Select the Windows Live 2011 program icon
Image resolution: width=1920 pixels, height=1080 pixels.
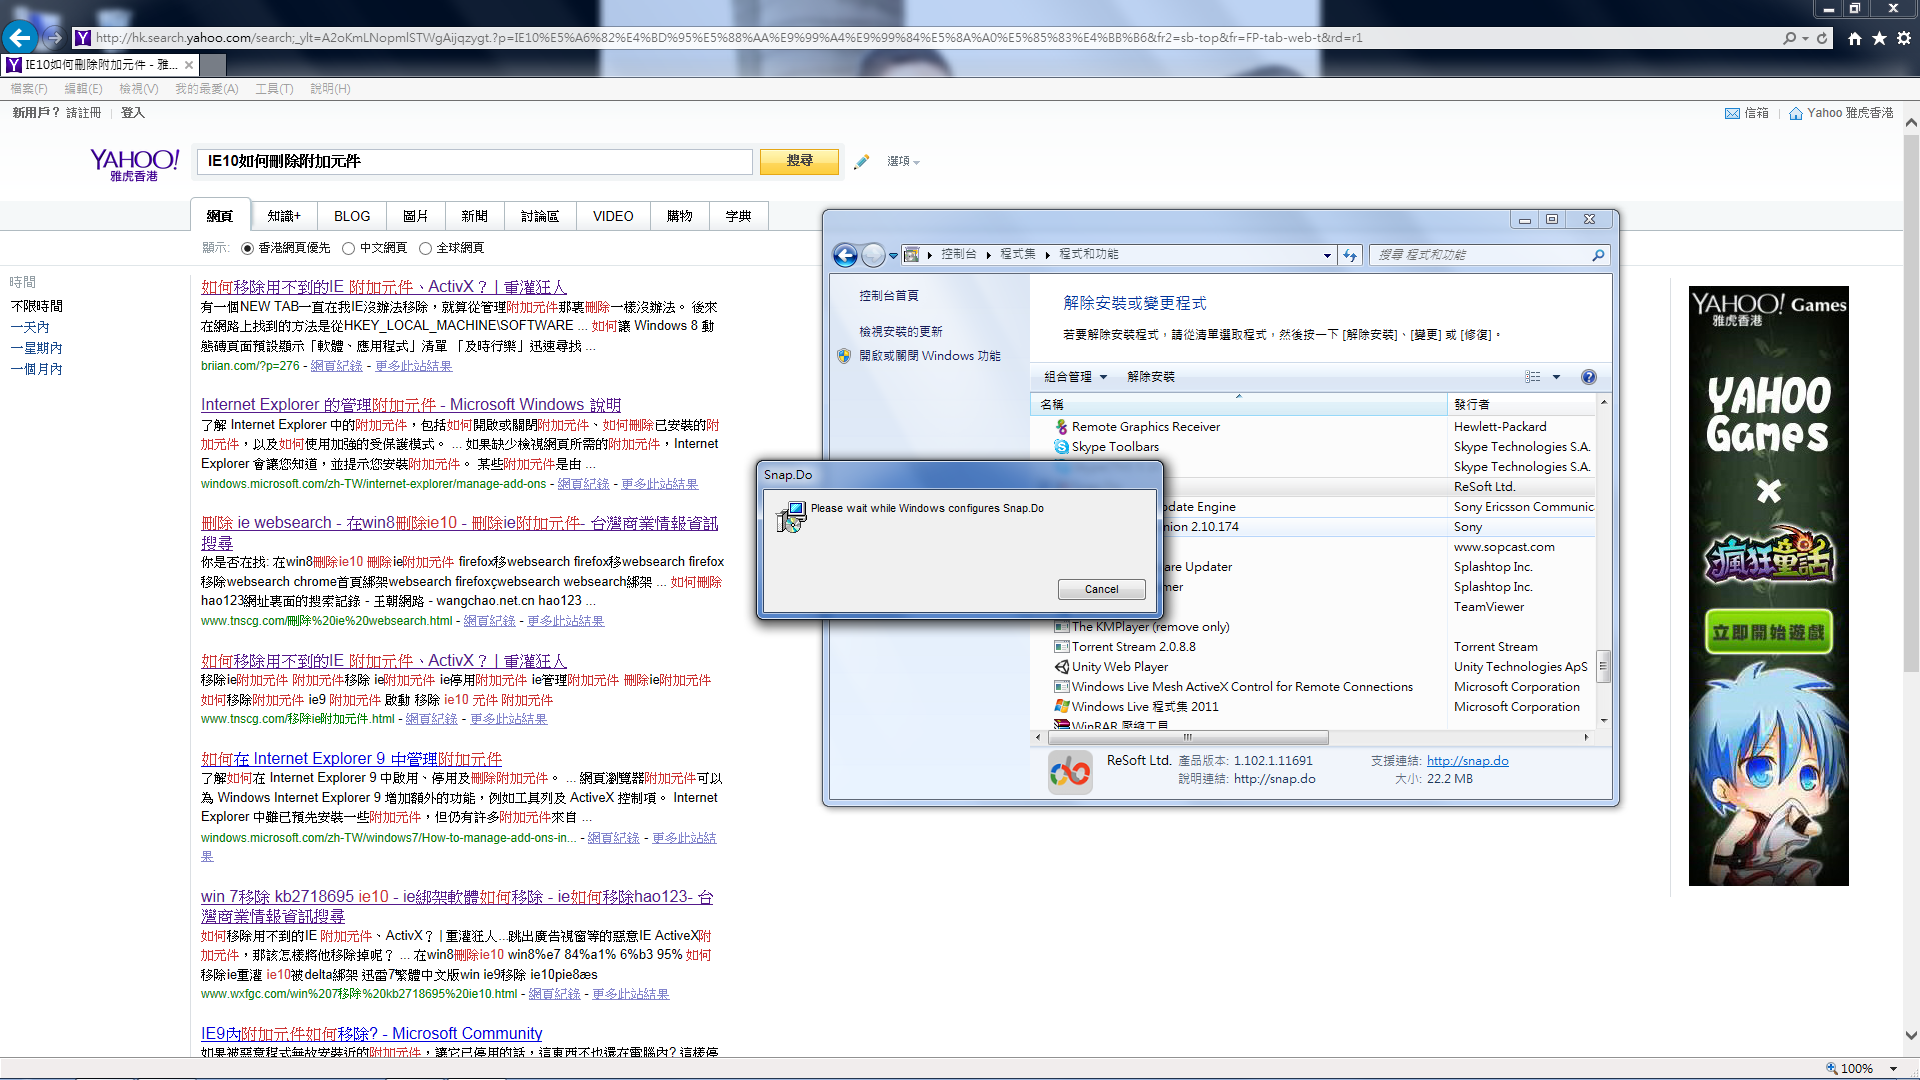coord(1061,707)
